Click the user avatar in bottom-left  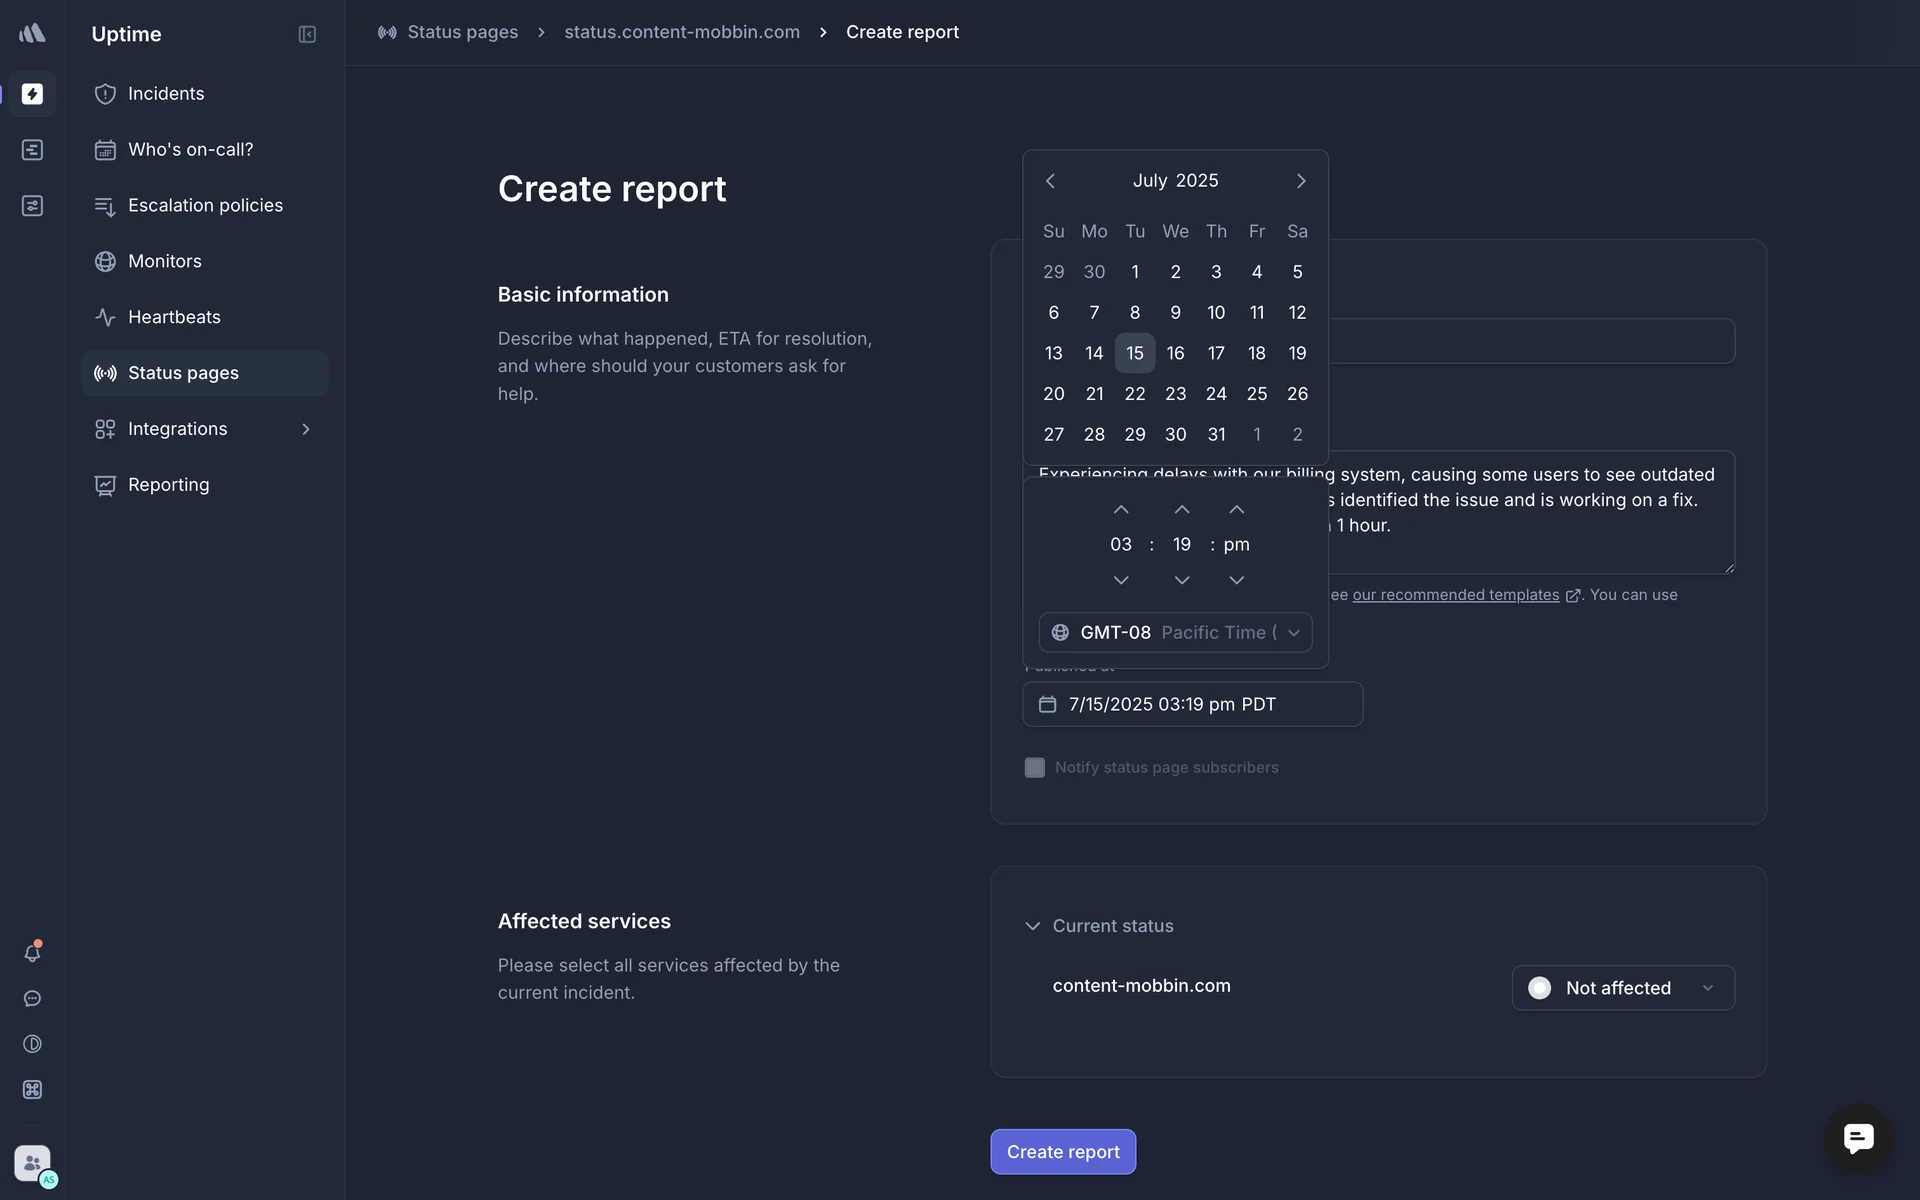click(x=32, y=1163)
